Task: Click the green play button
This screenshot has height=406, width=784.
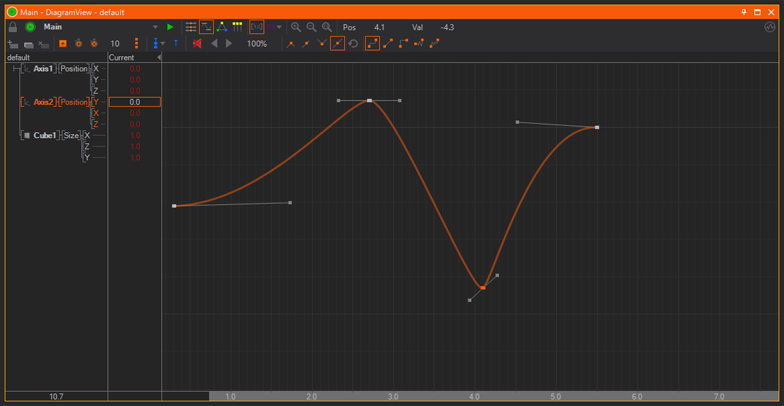Action: (170, 27)
